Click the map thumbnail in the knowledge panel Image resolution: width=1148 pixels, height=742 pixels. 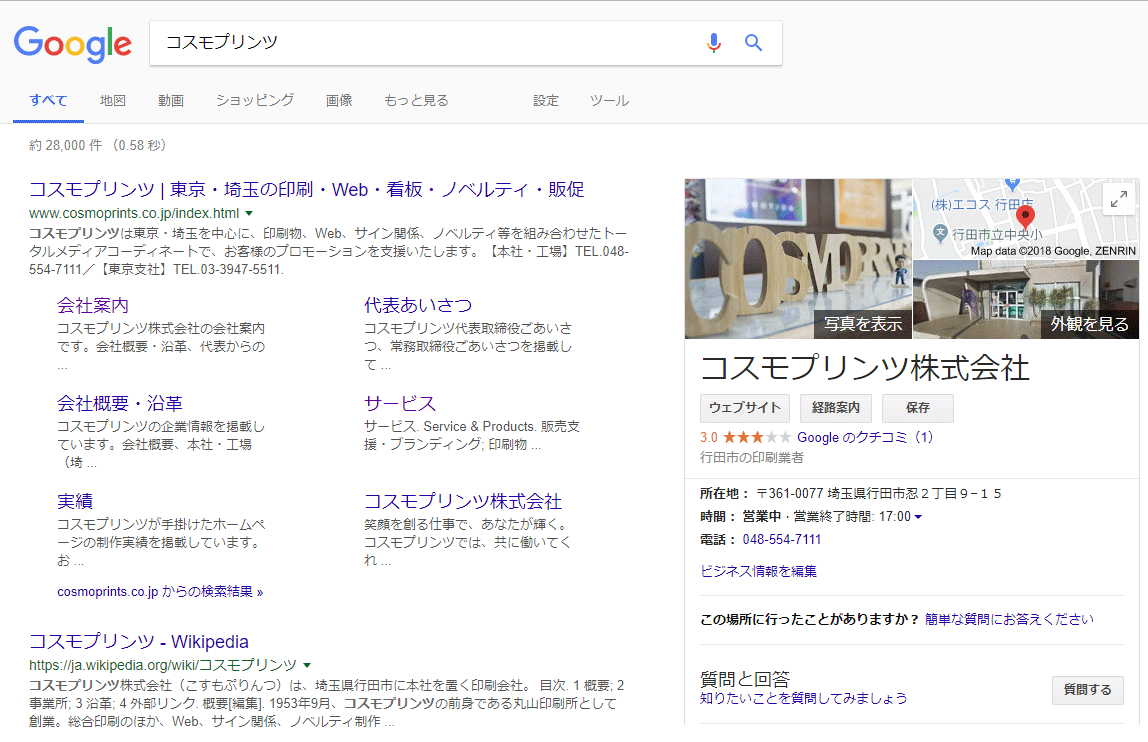click(x=1026, y=219)
